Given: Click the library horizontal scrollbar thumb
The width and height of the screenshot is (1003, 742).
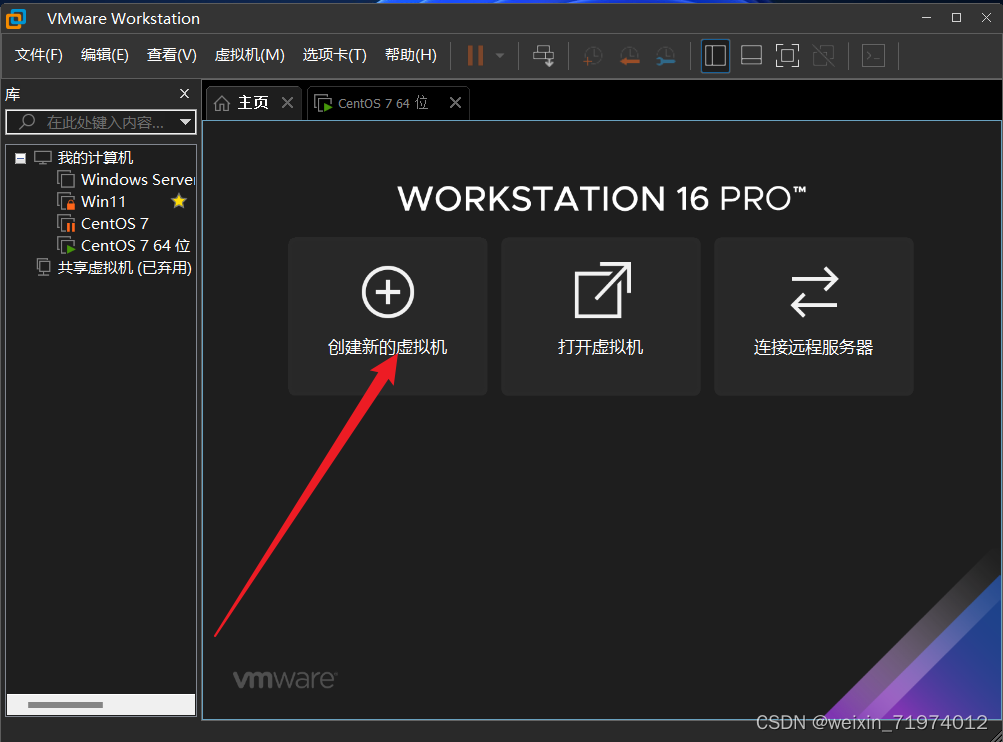Looking at the screenshot, I should pyautogui.click(x=65, y=705).
